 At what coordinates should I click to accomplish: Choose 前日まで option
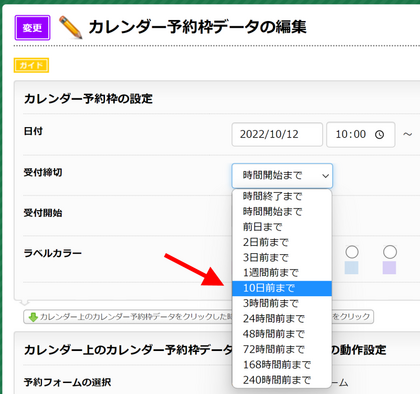click(x=282, y=227)
